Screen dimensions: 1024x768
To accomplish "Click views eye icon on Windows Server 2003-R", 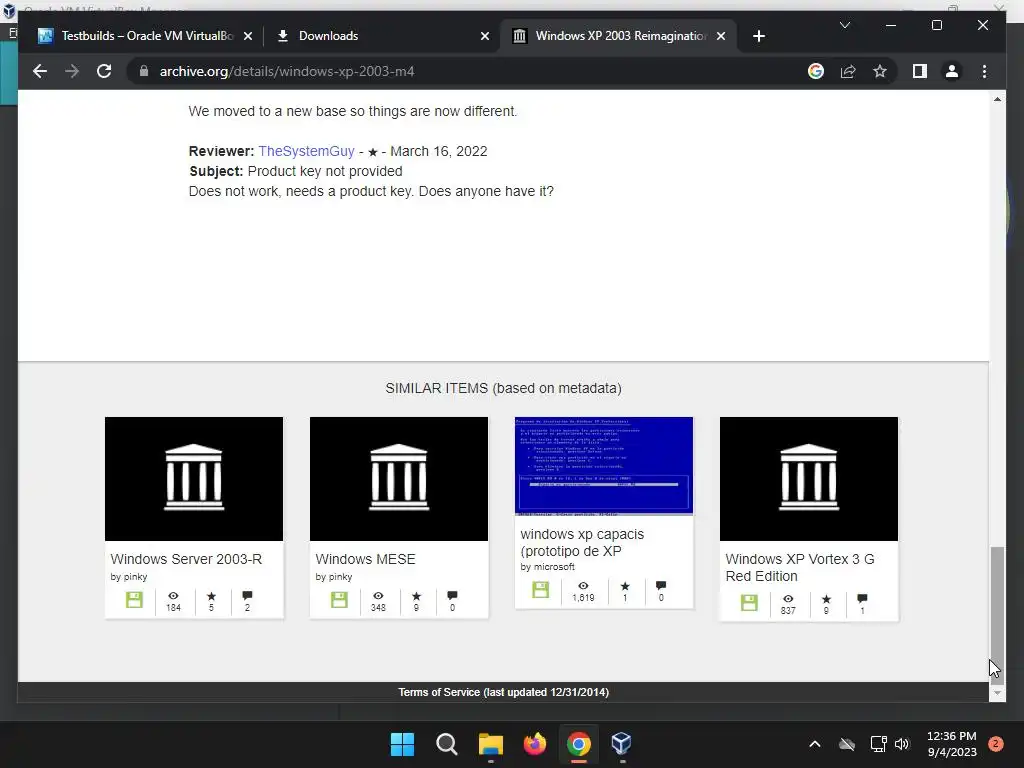I will [173, 596].
